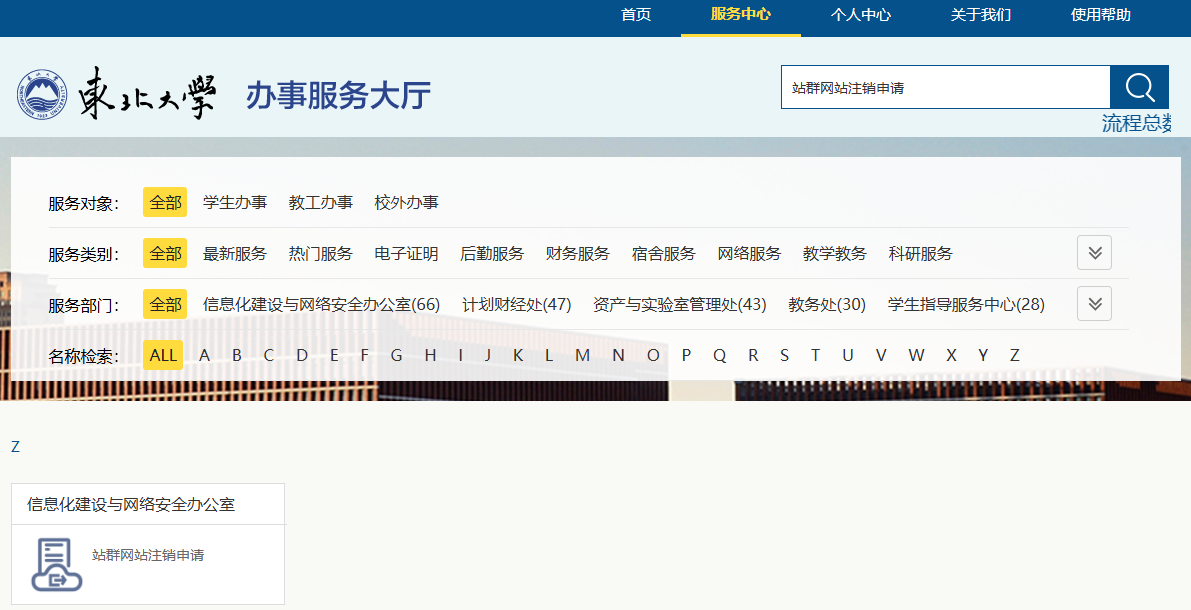The width and height of the screenshot is (1191, 610).
Task: Expand the 服务类别 category row
Action: tap(1094, 253)
